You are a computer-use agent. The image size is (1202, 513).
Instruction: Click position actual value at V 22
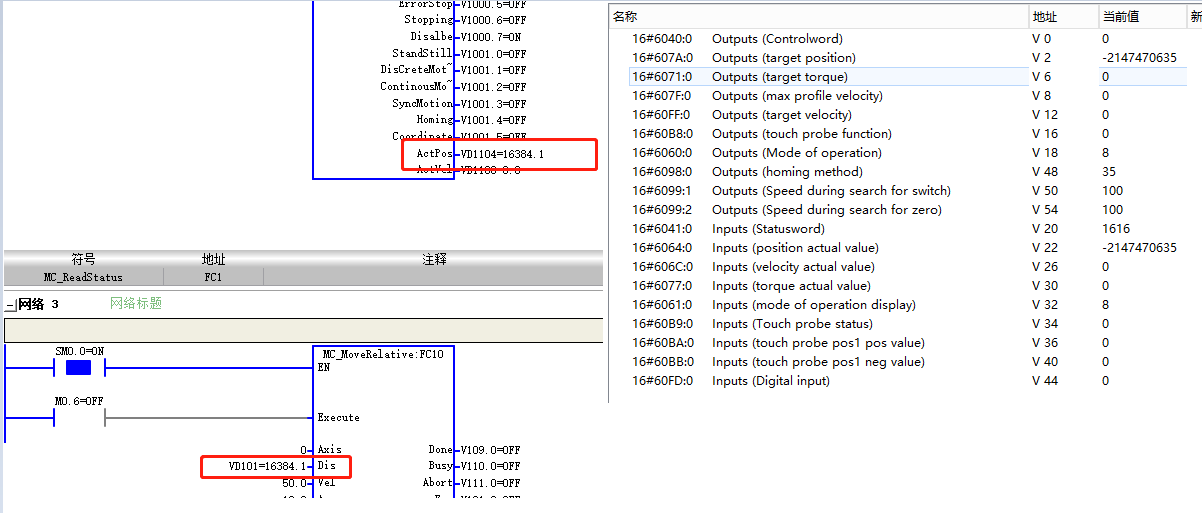[x=1139, y=248]
